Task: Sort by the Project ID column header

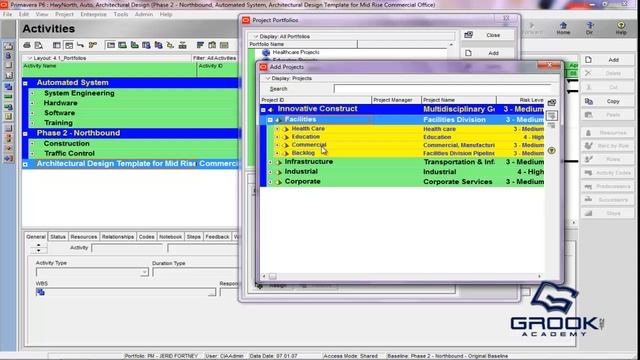Action: click(316, 100)
